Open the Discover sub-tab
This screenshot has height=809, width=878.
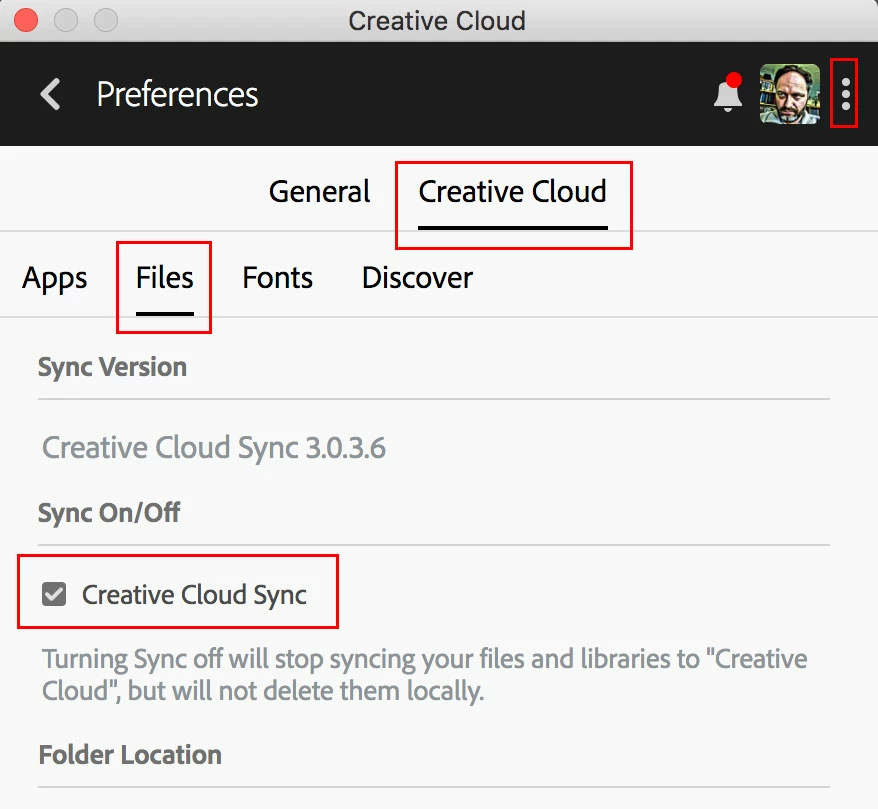(417, 278)
